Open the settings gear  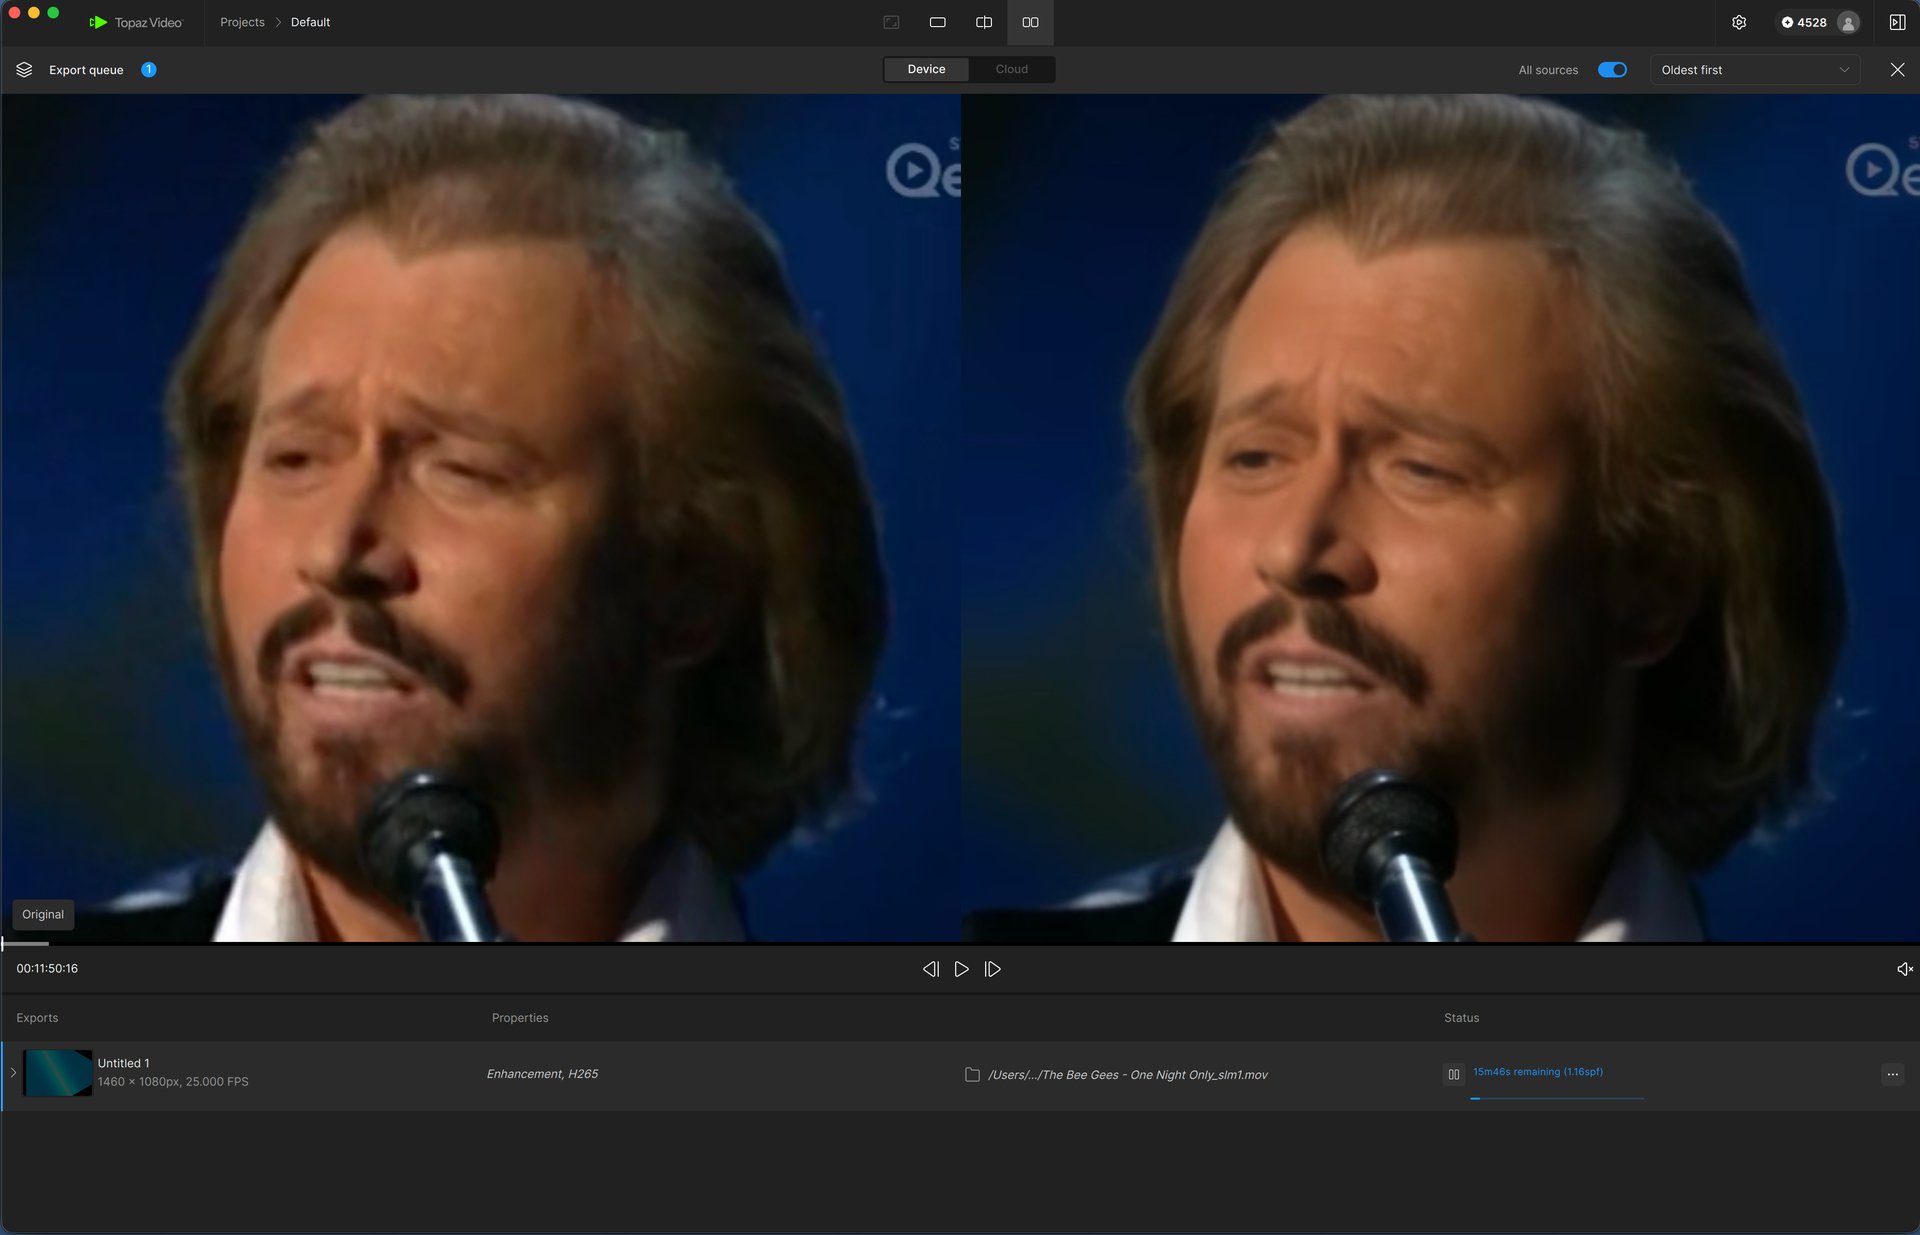click(x=1739, y=22)
